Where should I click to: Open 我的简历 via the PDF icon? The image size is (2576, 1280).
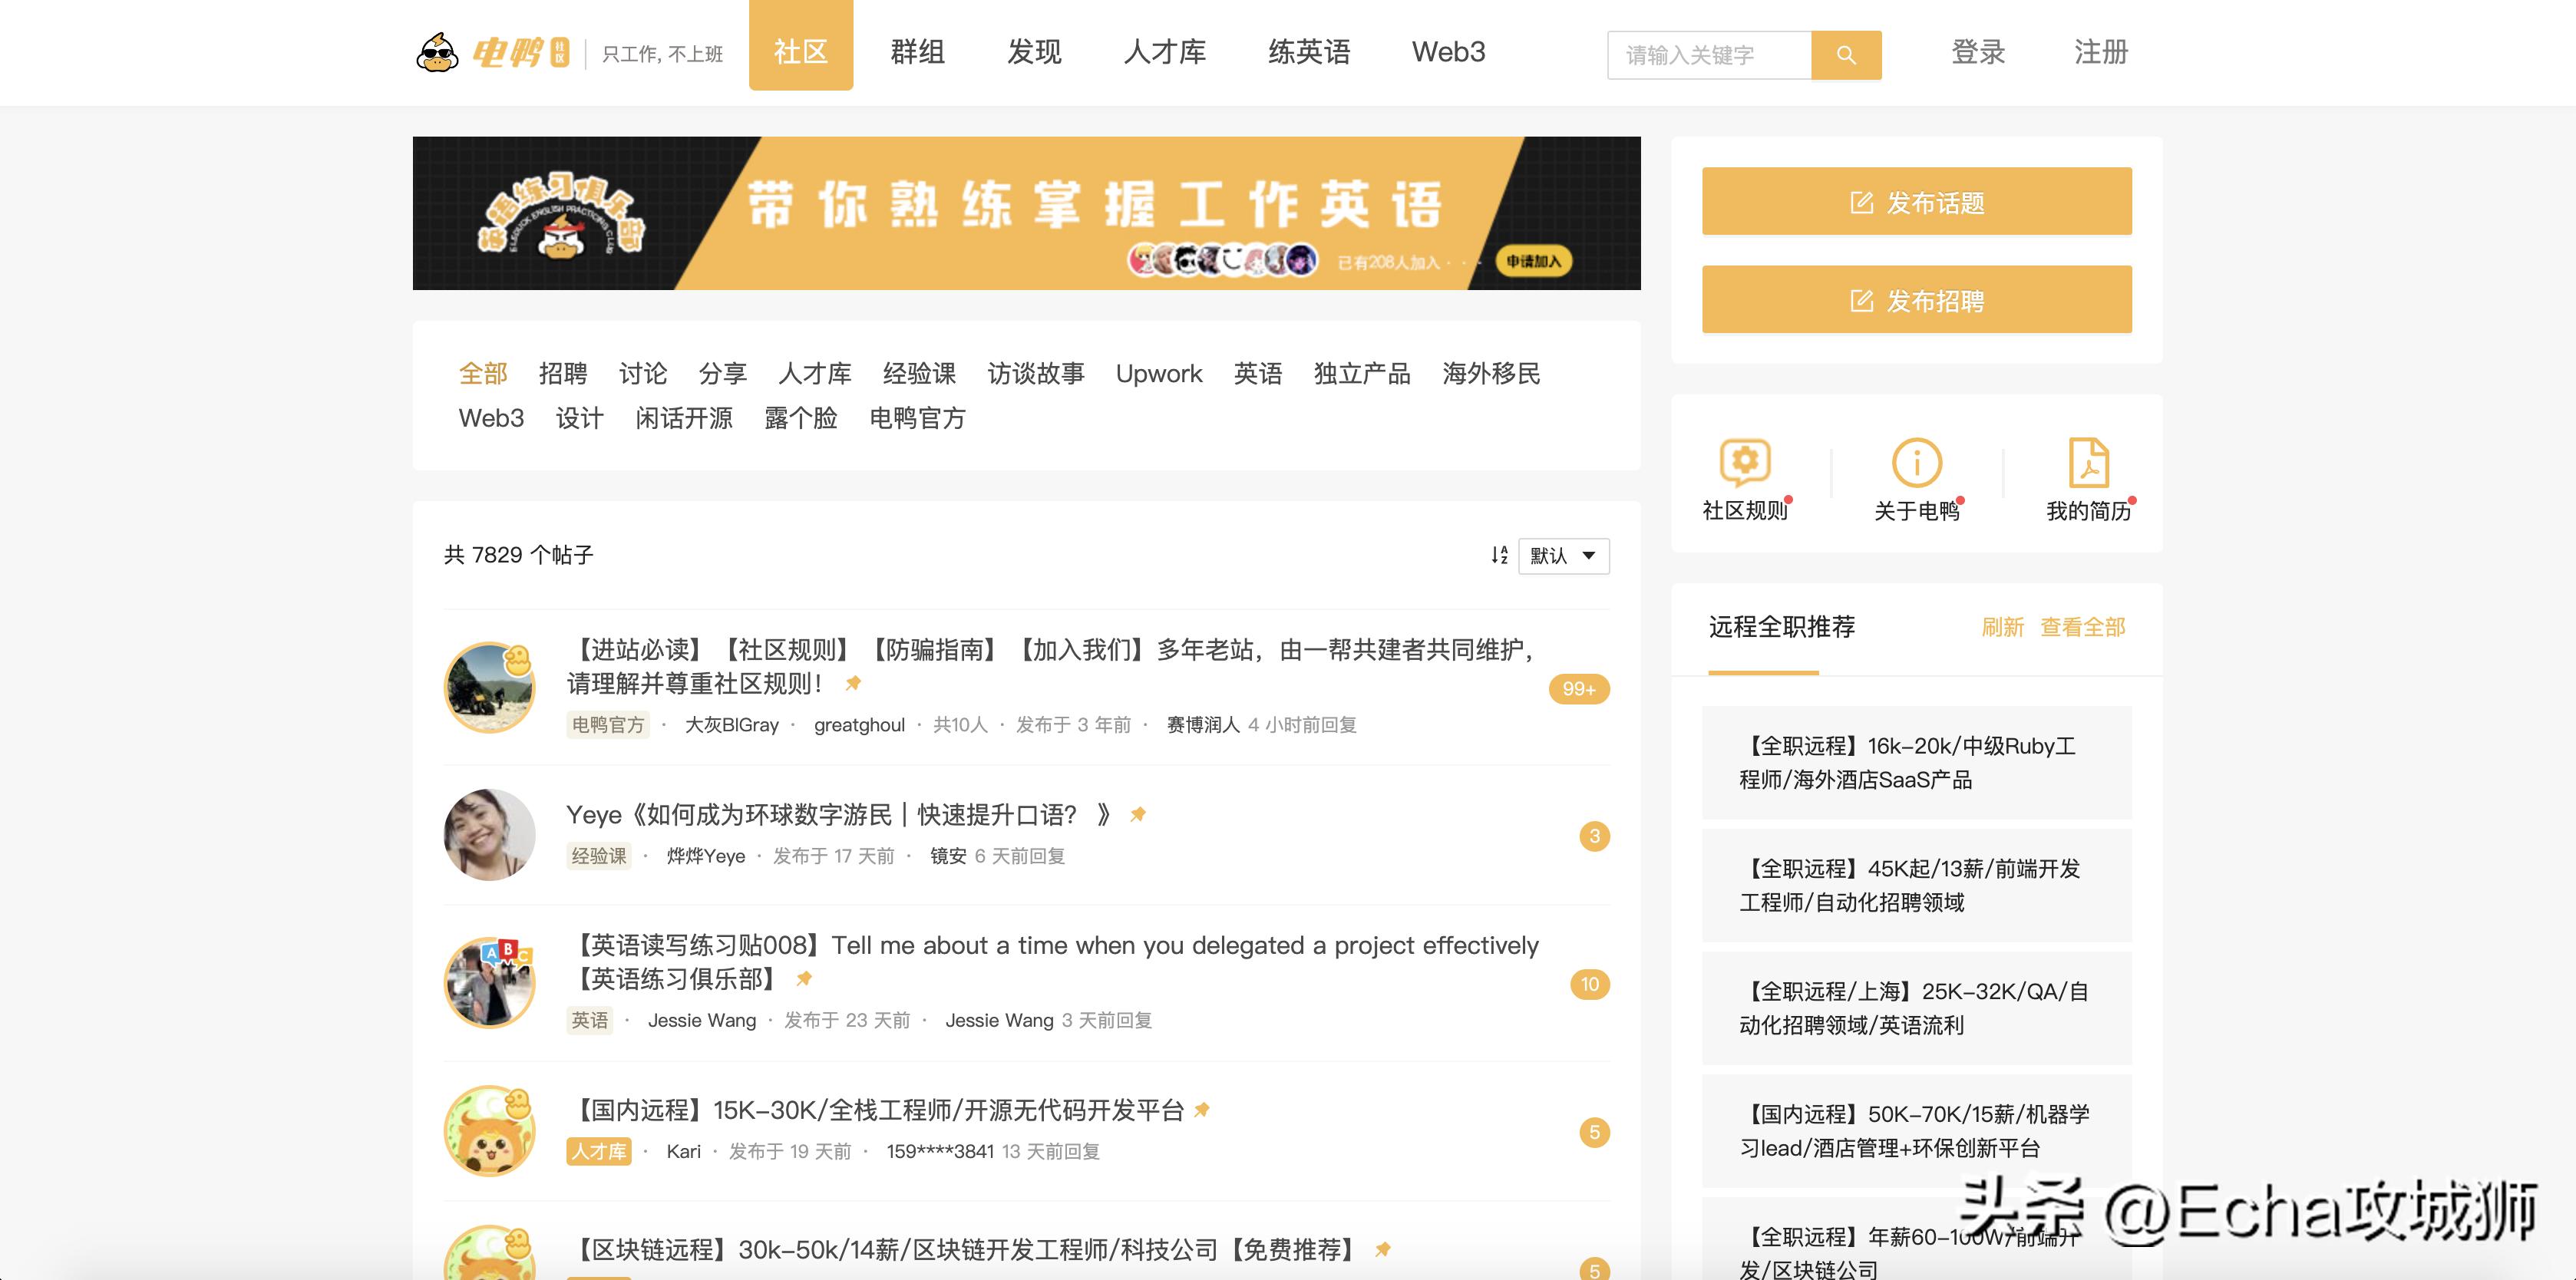point(2088,462)
